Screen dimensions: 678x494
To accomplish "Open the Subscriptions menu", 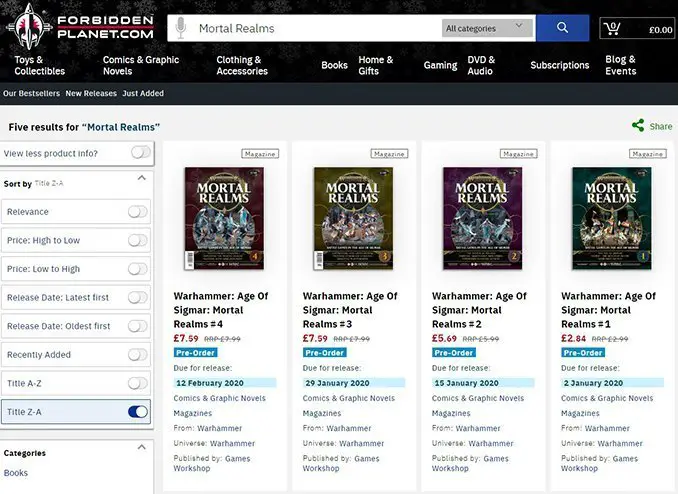I will click(x=560, y=65).
